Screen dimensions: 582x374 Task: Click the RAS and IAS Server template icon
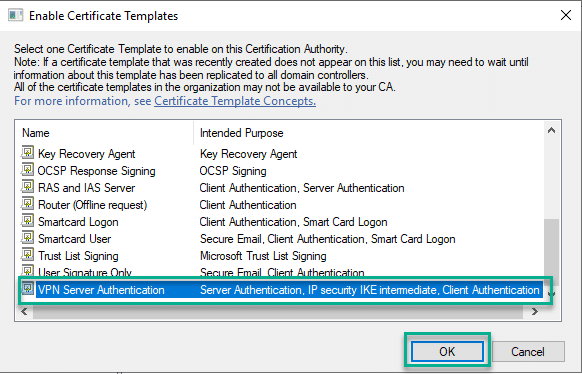point(27,187)
